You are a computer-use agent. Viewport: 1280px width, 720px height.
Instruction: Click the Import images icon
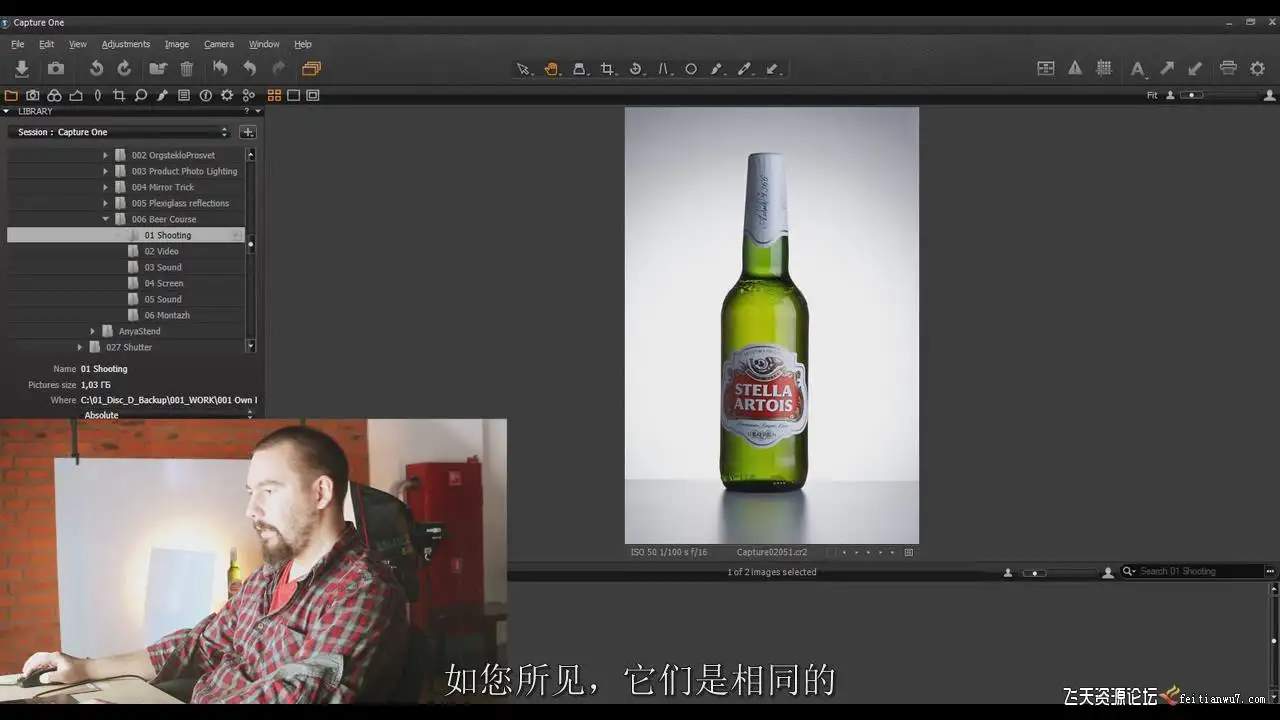21,68
